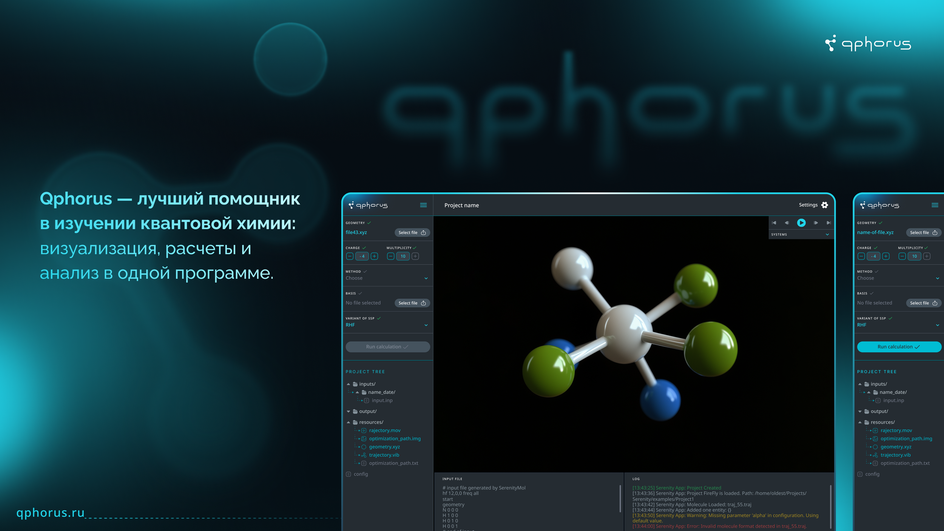Click the log panel scrollbar
Viewport: 944px width, 531px height.
pos(831,508)
